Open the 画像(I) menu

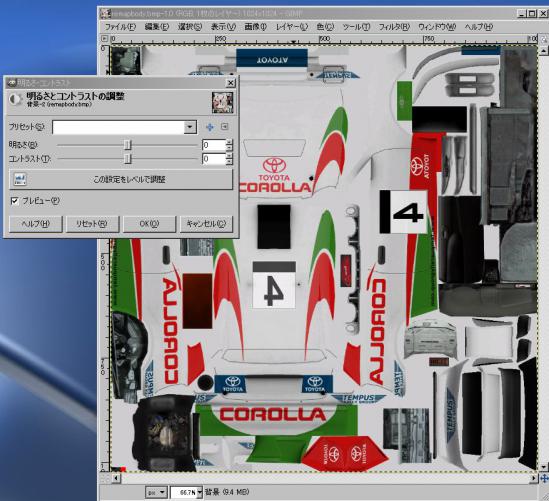(x=256, y=27)
